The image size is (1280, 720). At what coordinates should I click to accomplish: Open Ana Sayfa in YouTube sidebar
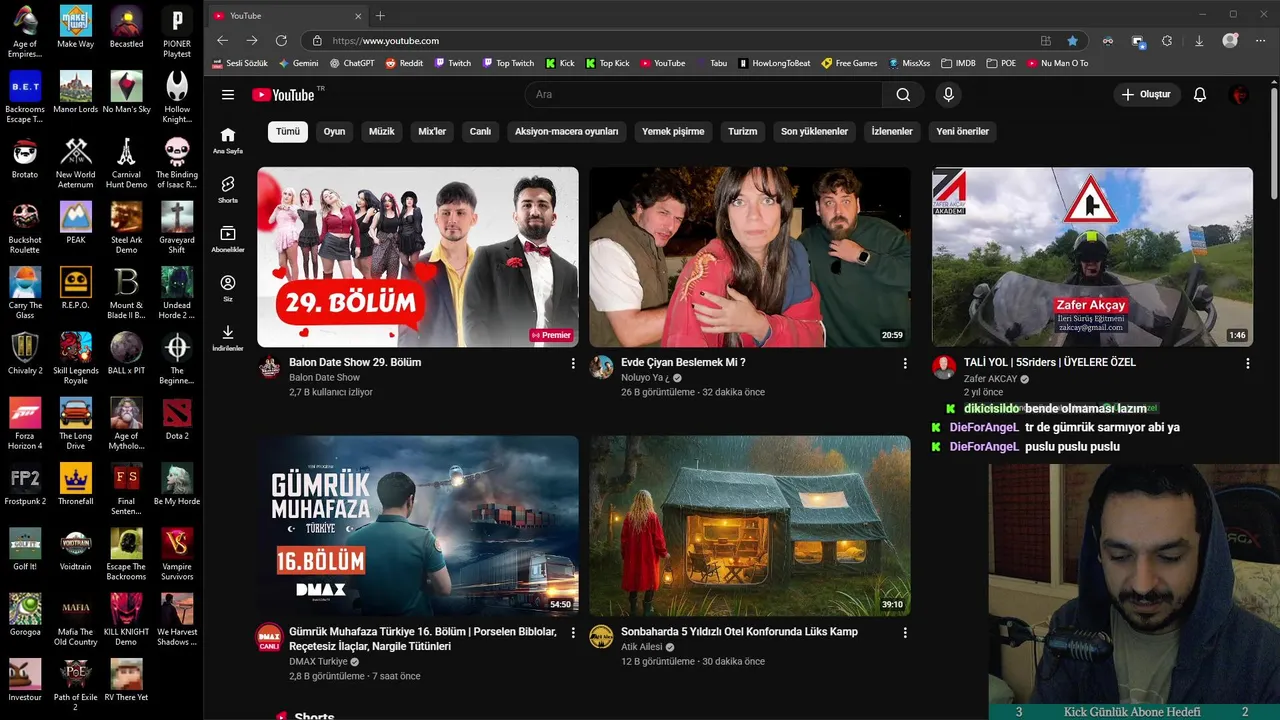228,140
